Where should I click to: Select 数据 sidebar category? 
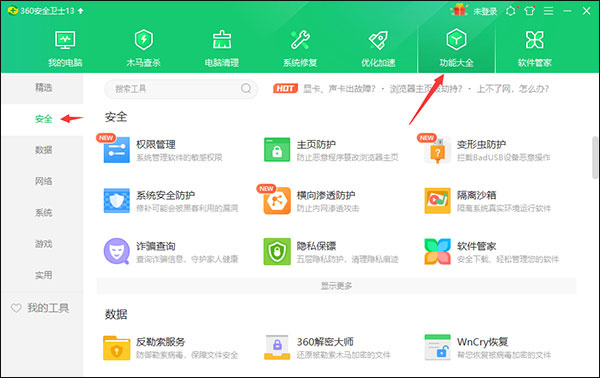click(x=44, y=150)
